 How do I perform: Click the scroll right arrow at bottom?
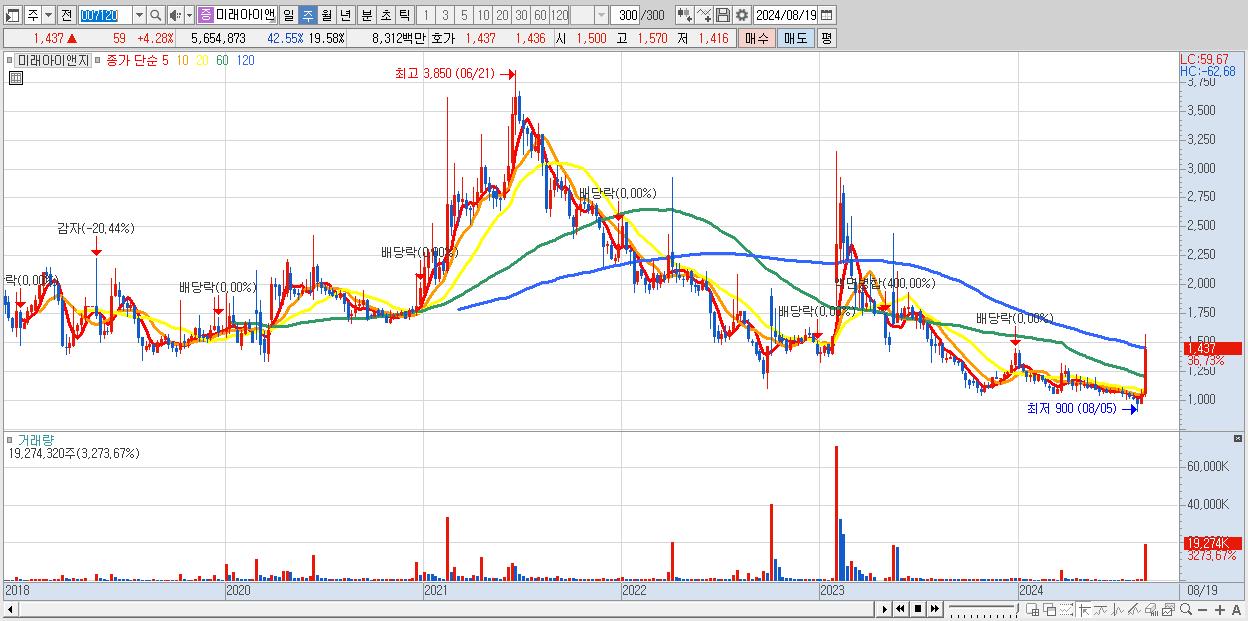(884, 609)
